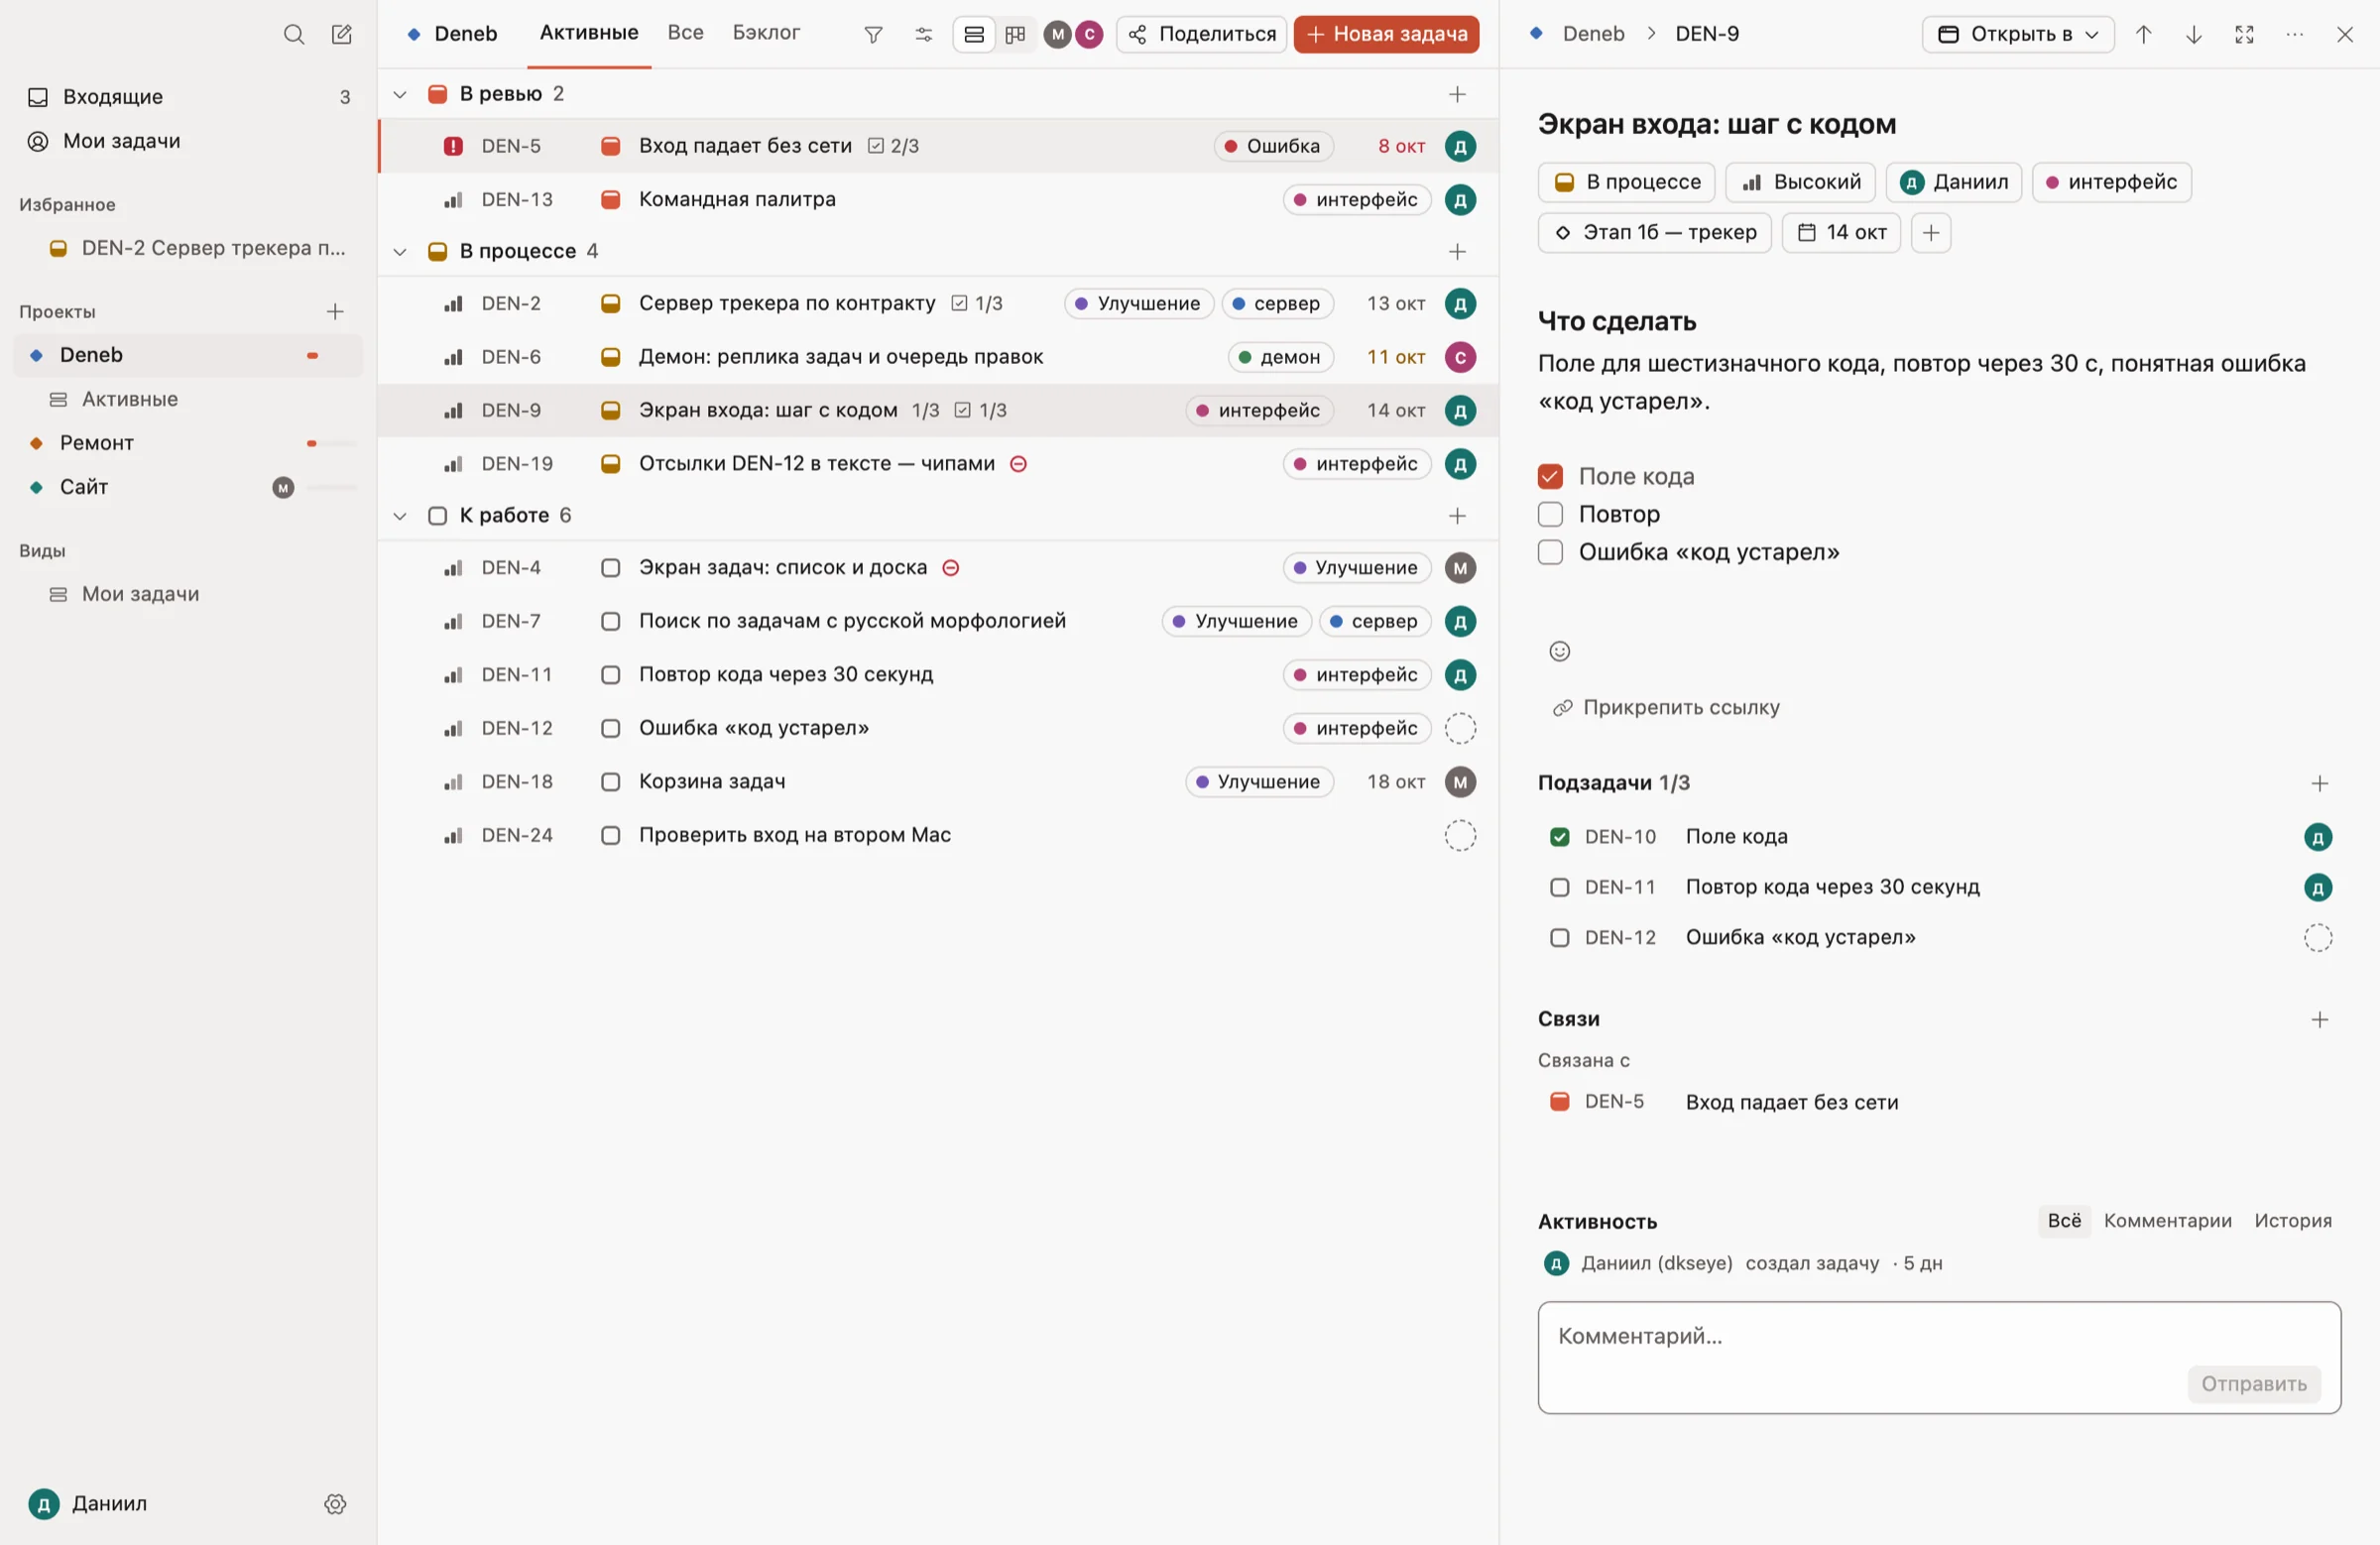Click the compose new task pencil icon
The image size is (2380, 1545).
(x=341, y=35)
